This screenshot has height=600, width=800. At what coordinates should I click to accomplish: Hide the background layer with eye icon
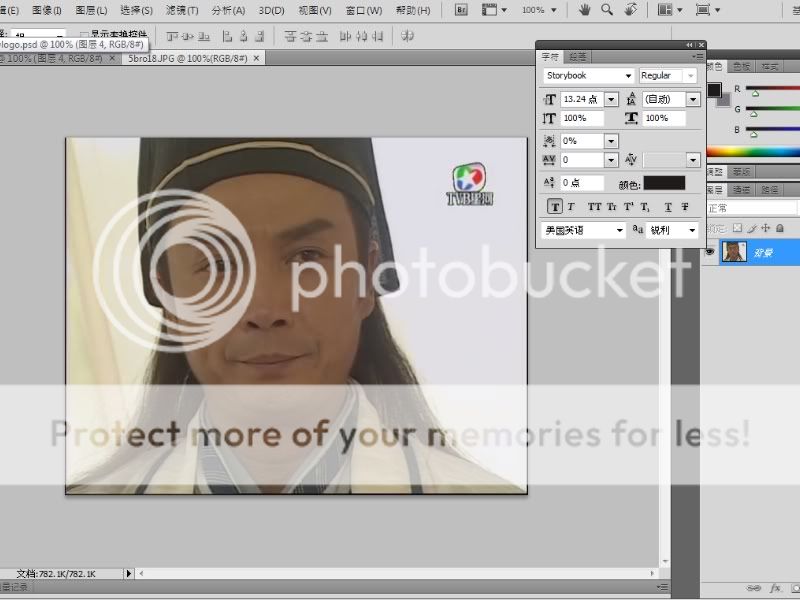[709, 252]
